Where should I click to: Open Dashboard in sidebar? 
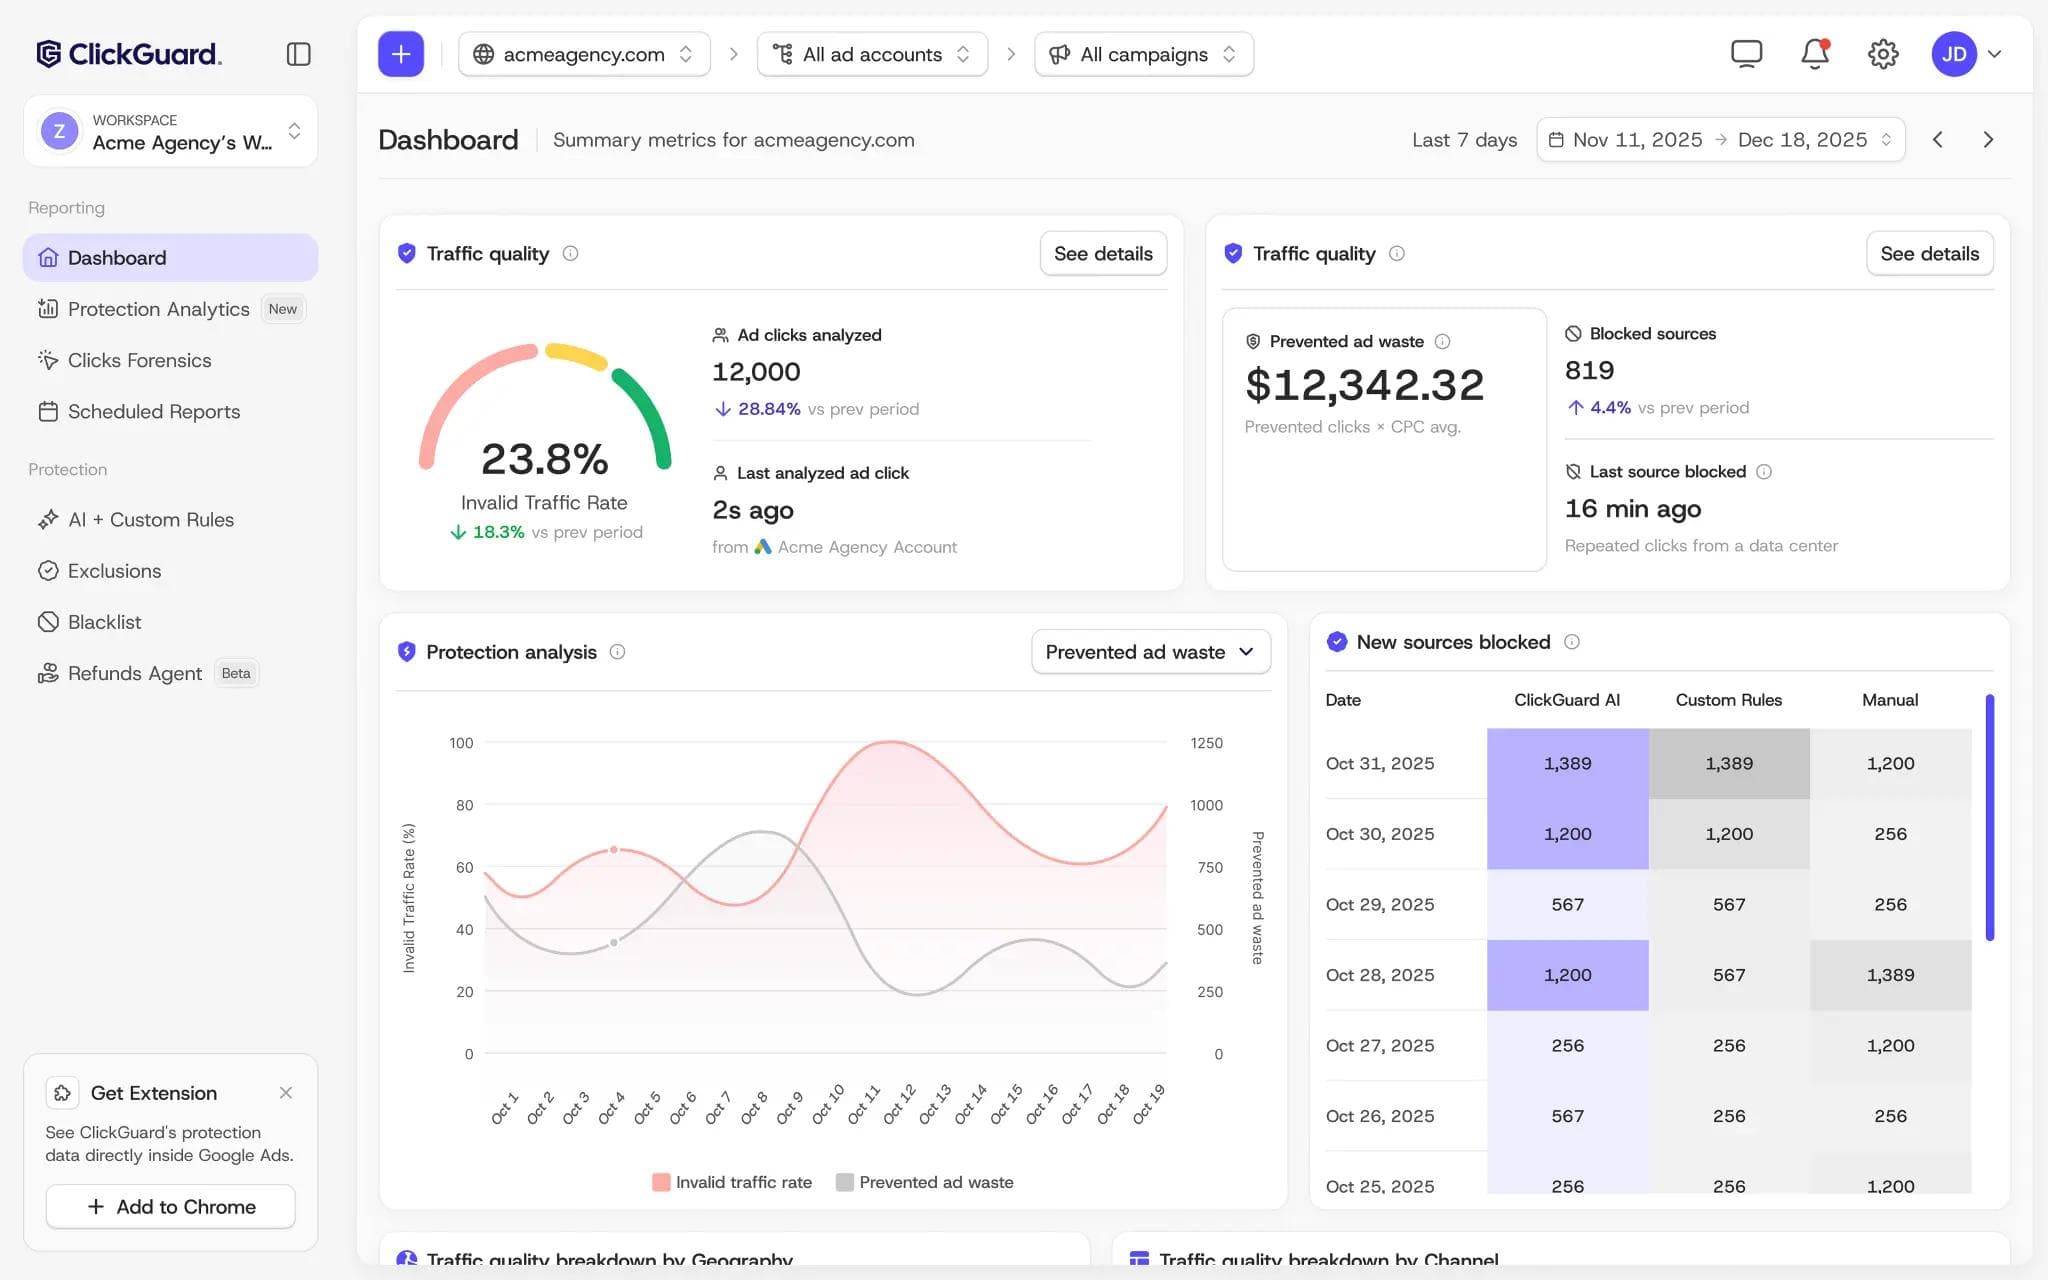171,258
